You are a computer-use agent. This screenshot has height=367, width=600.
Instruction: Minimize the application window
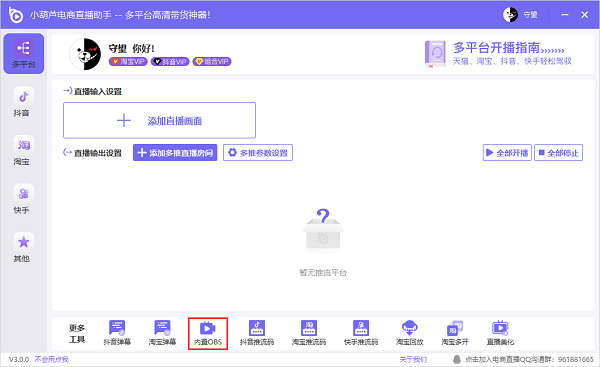click(x=564, y=15)
